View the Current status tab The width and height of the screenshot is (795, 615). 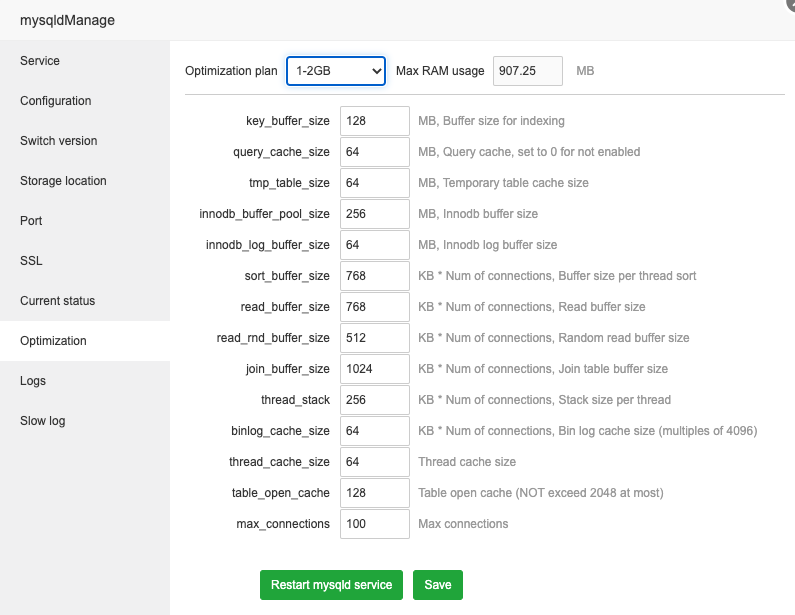pos(58,301)
